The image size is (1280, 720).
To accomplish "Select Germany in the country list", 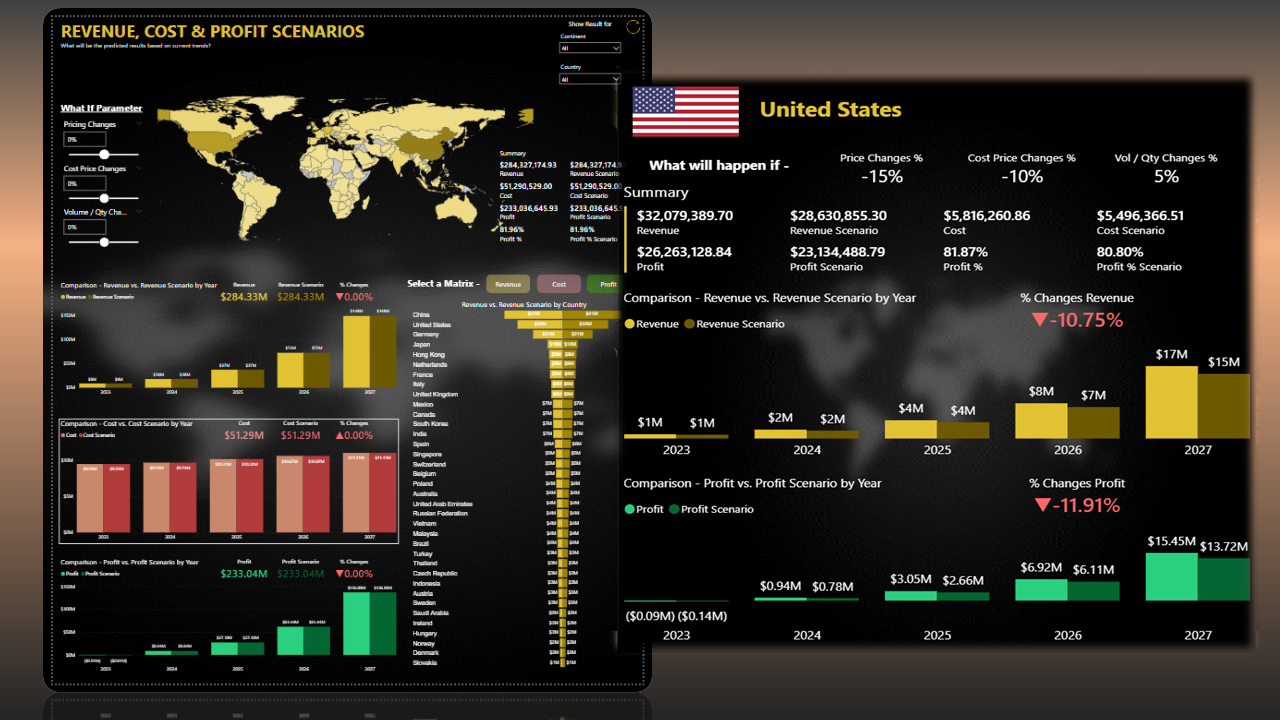I will [426, 335].
